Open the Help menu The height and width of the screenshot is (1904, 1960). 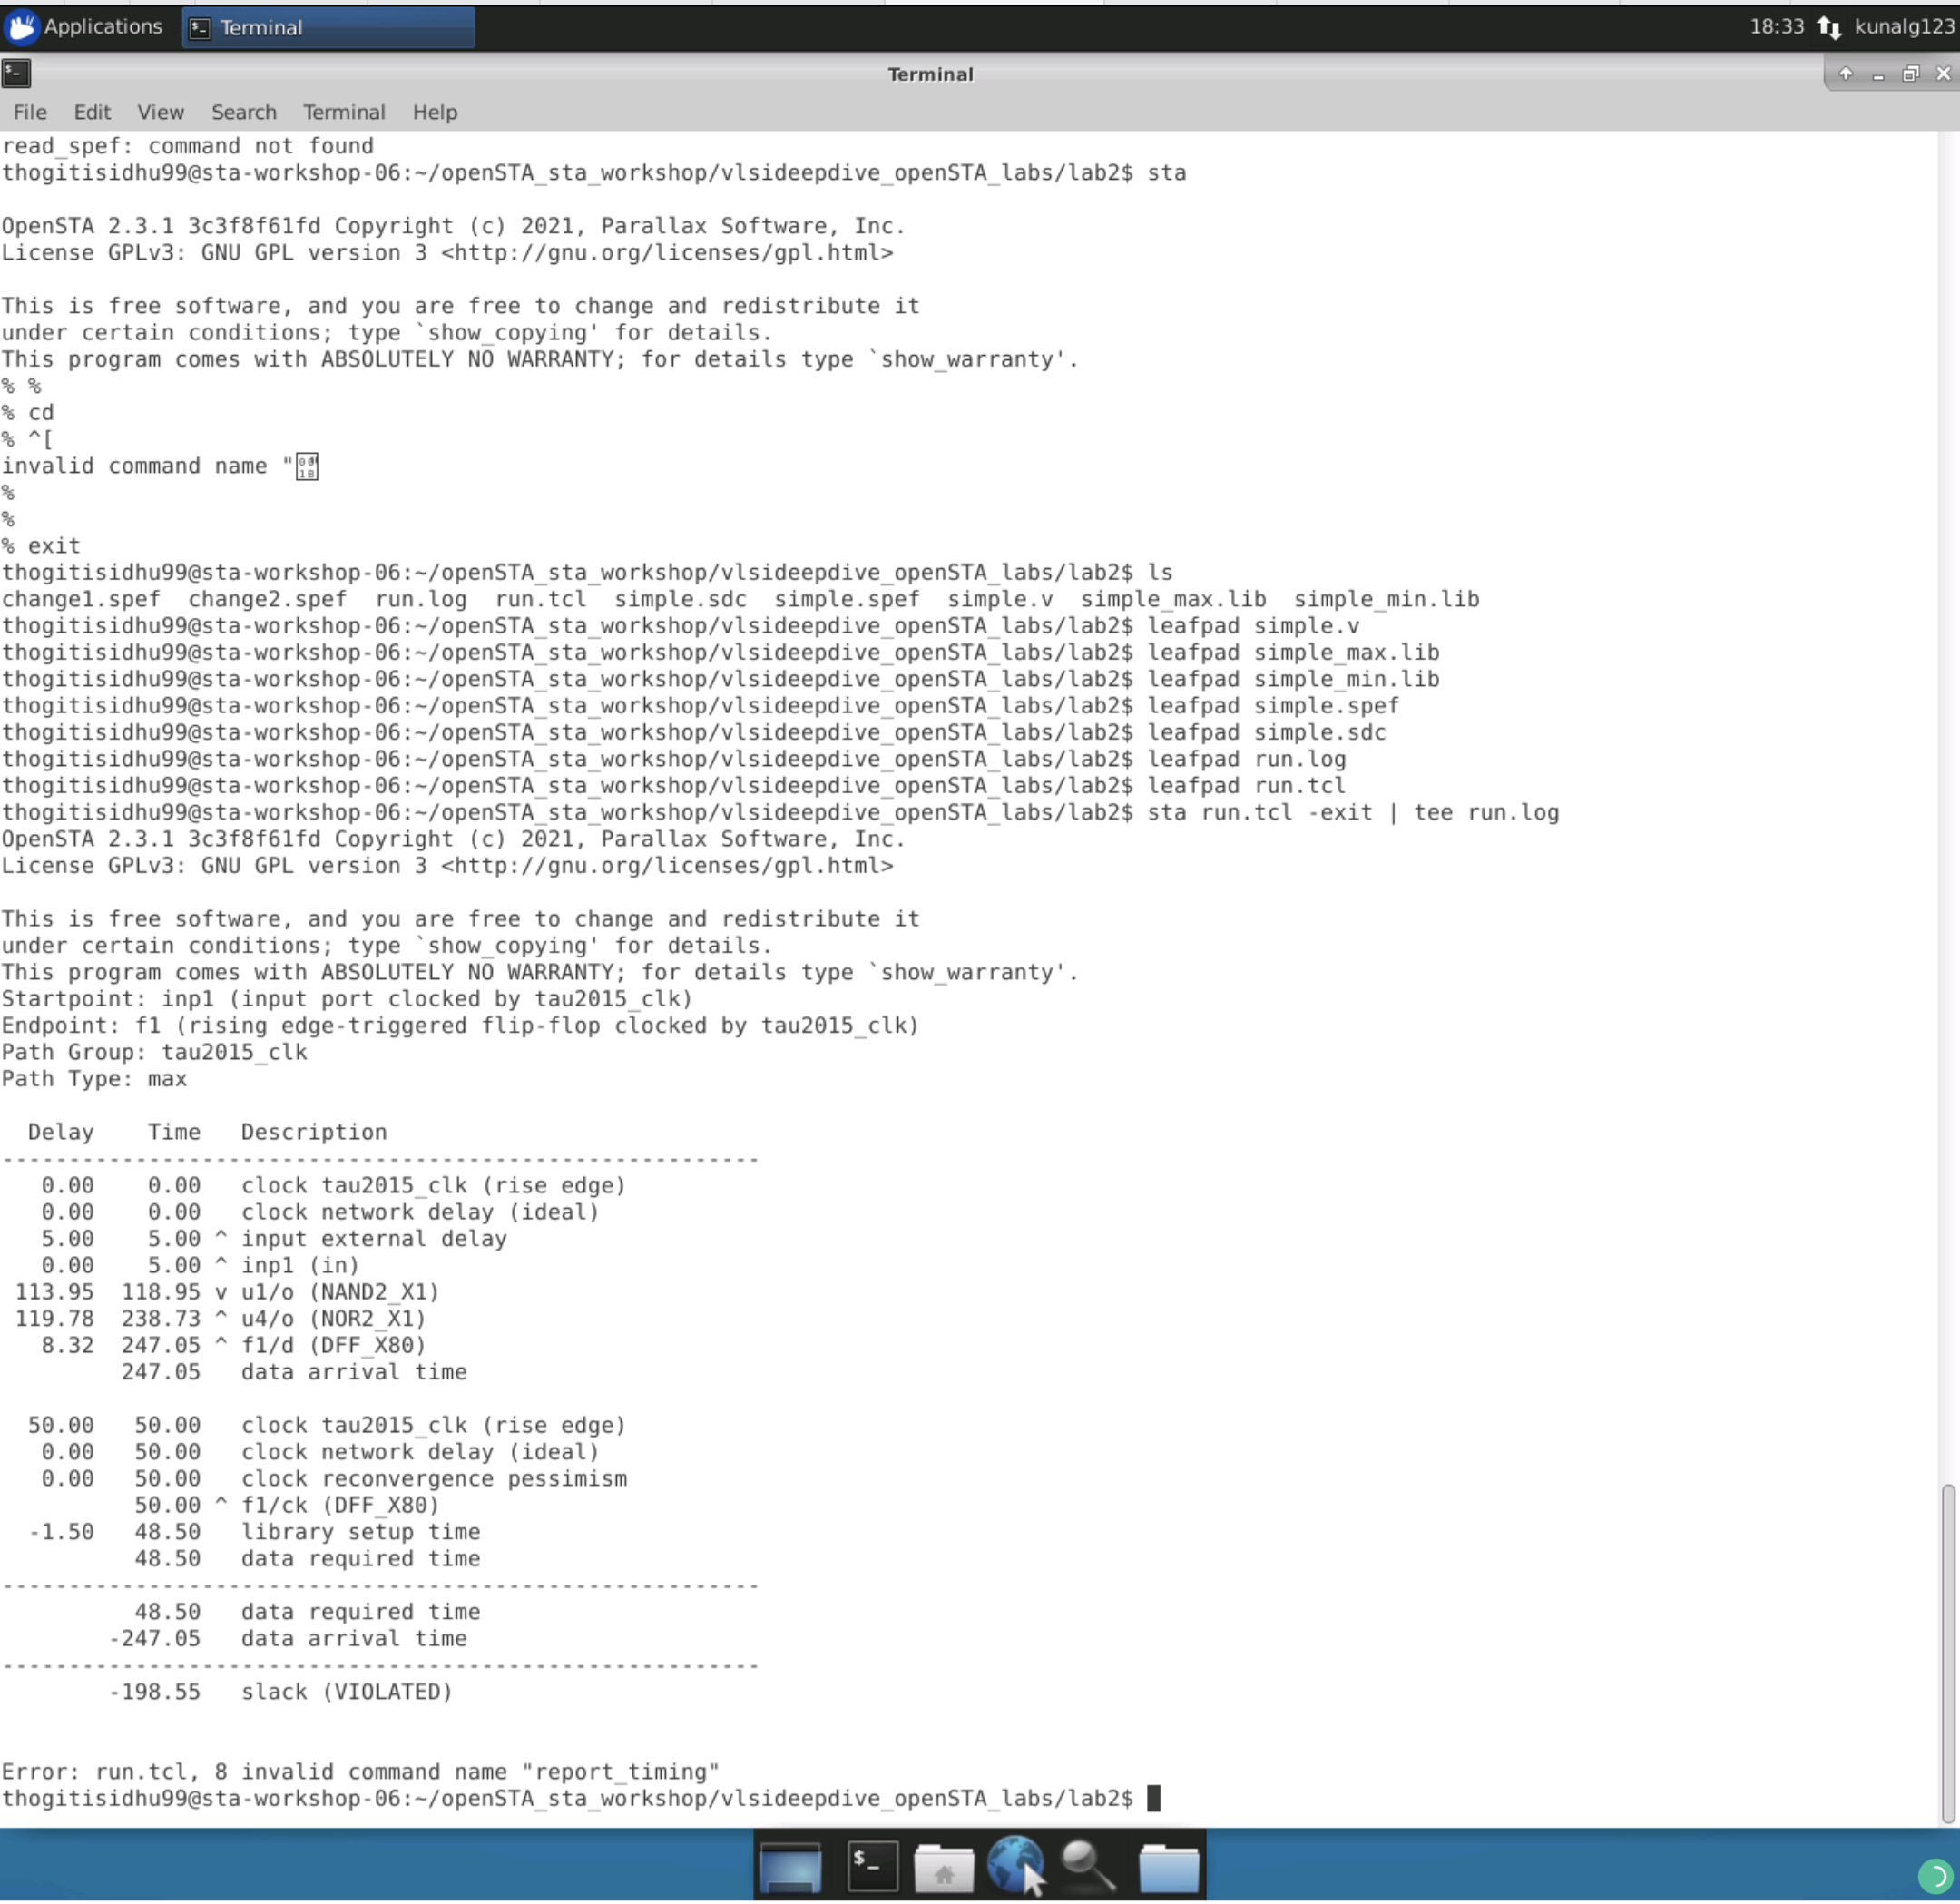(x=434, y=112)
